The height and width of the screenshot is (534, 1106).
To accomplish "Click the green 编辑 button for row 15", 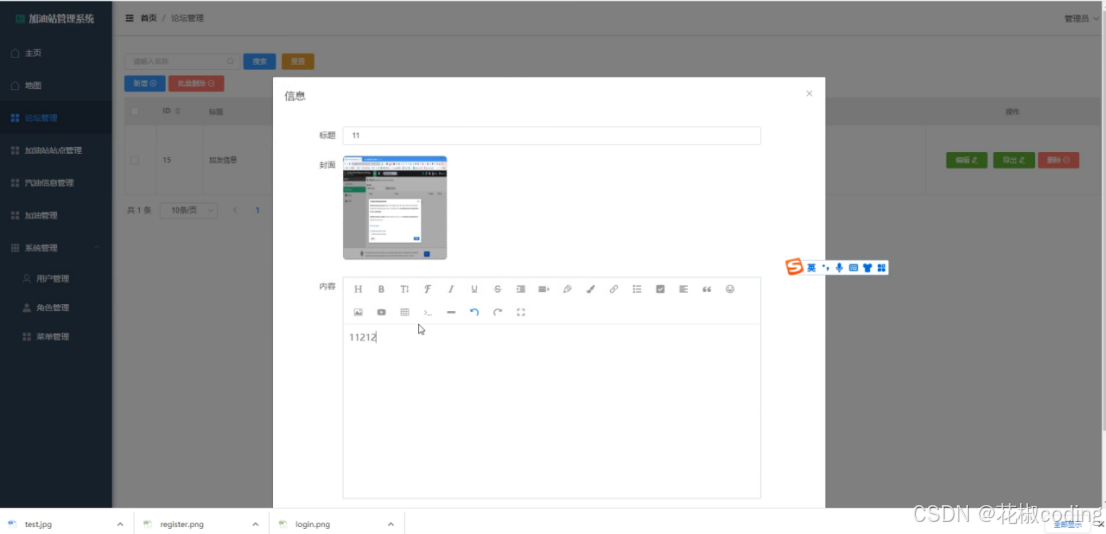I will click(x=966, y=160).
